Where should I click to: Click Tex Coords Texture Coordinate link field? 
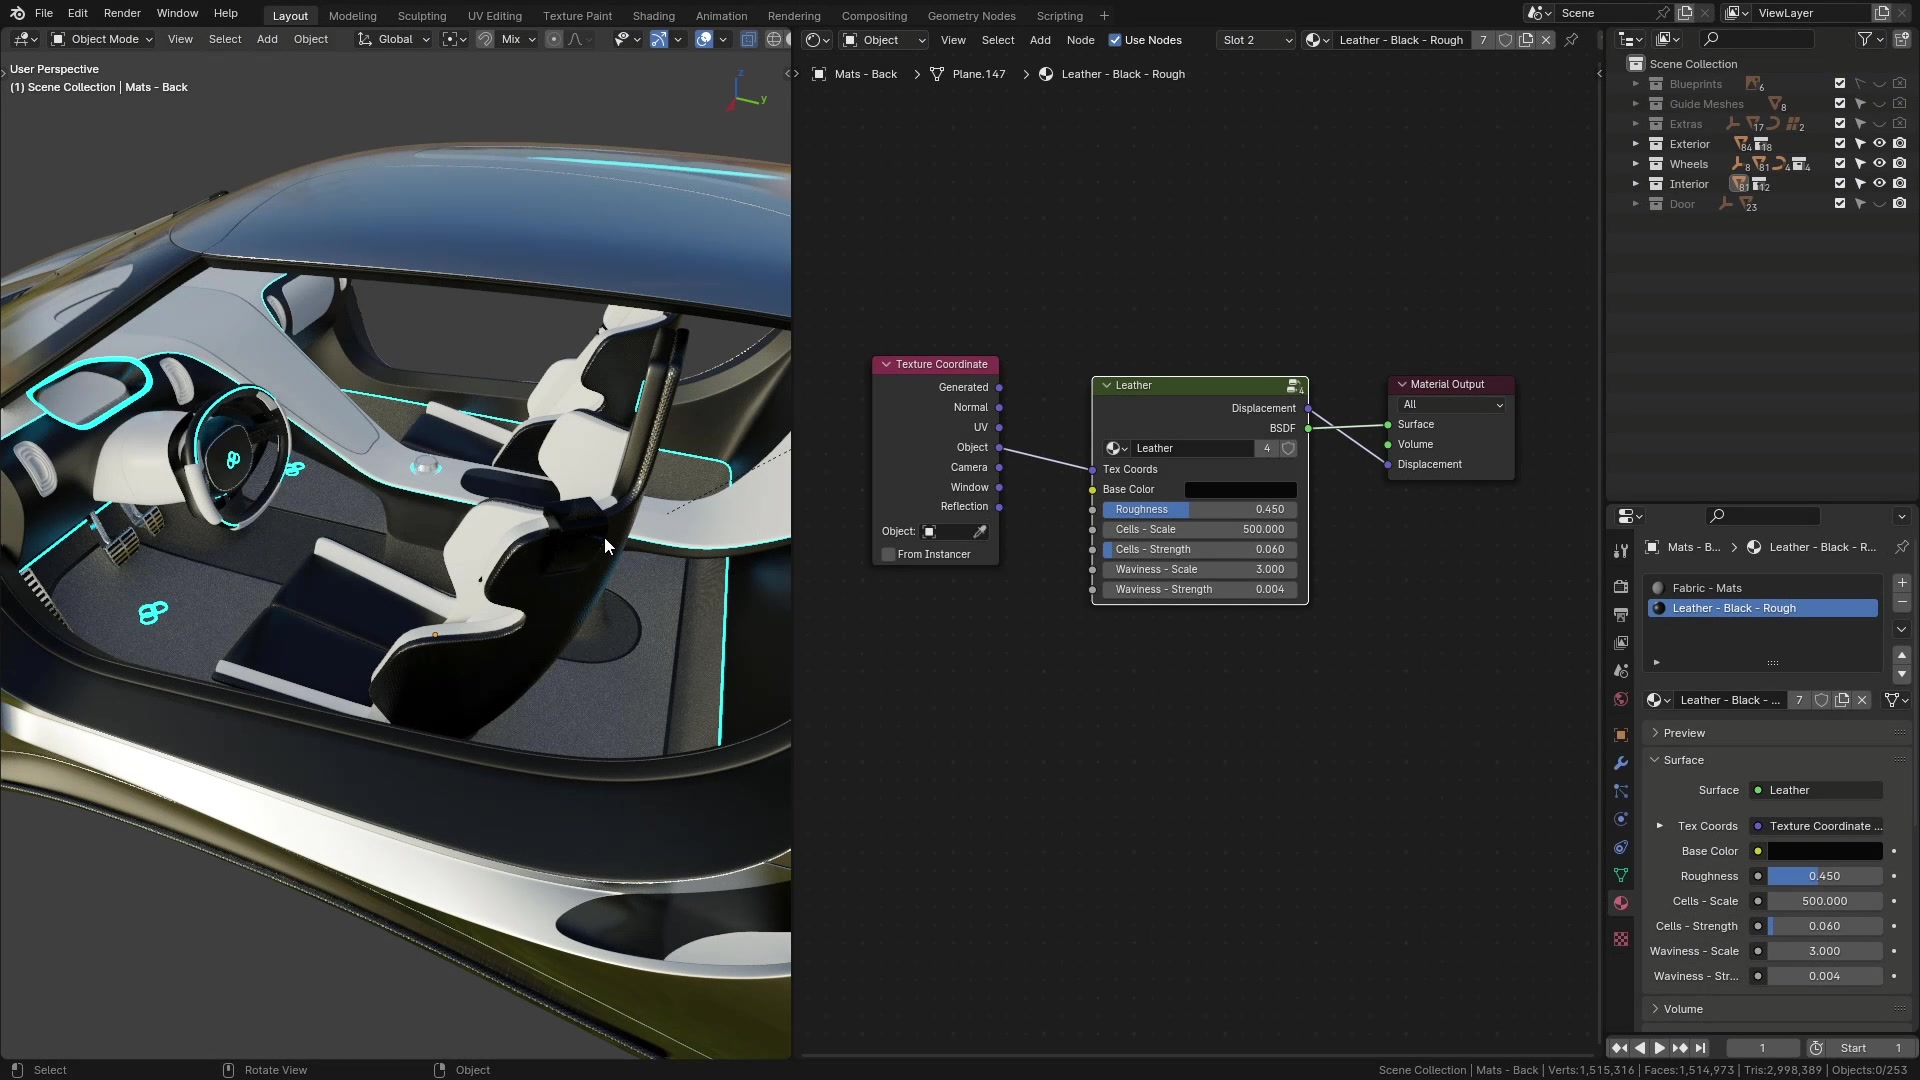tap(1815, 826)
